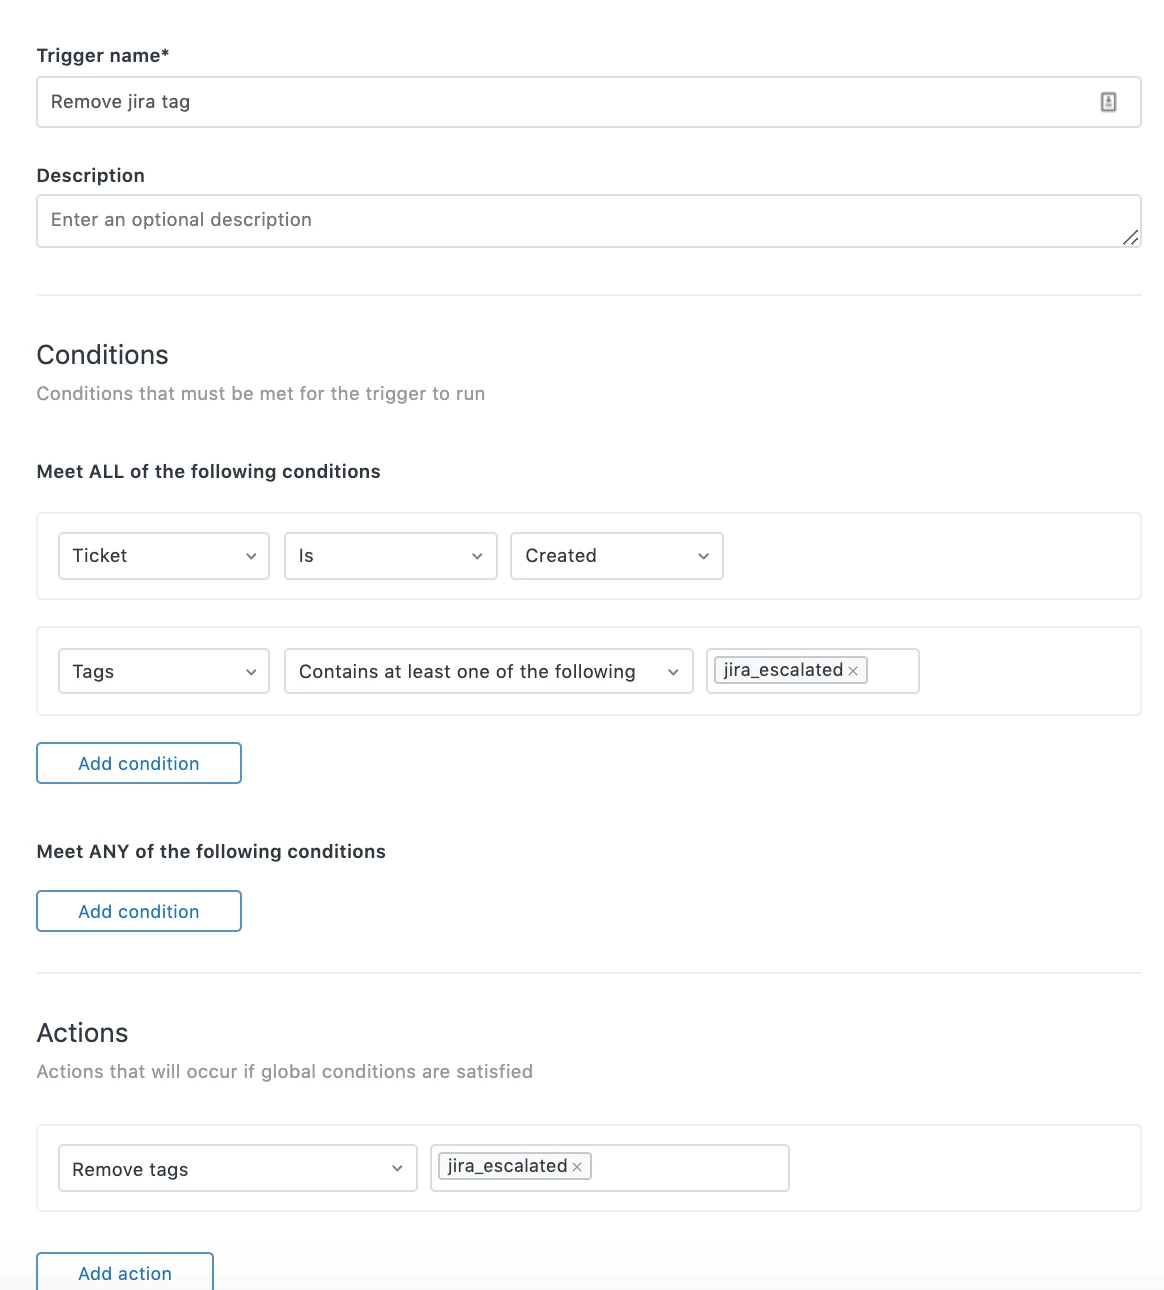Click the tag input box in Tags condition

pos(892,671)
